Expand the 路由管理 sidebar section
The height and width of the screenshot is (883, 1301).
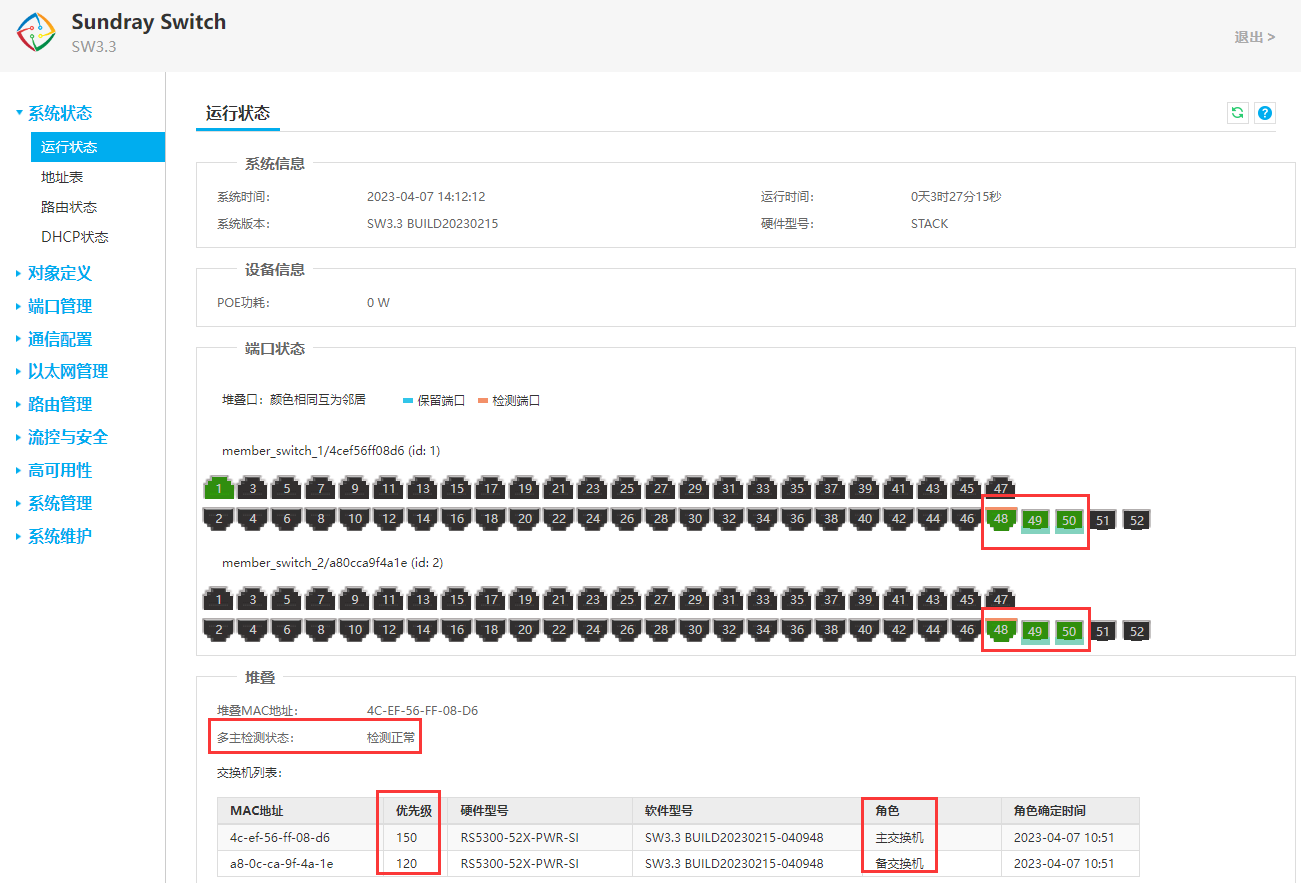[x=60, y=404]
